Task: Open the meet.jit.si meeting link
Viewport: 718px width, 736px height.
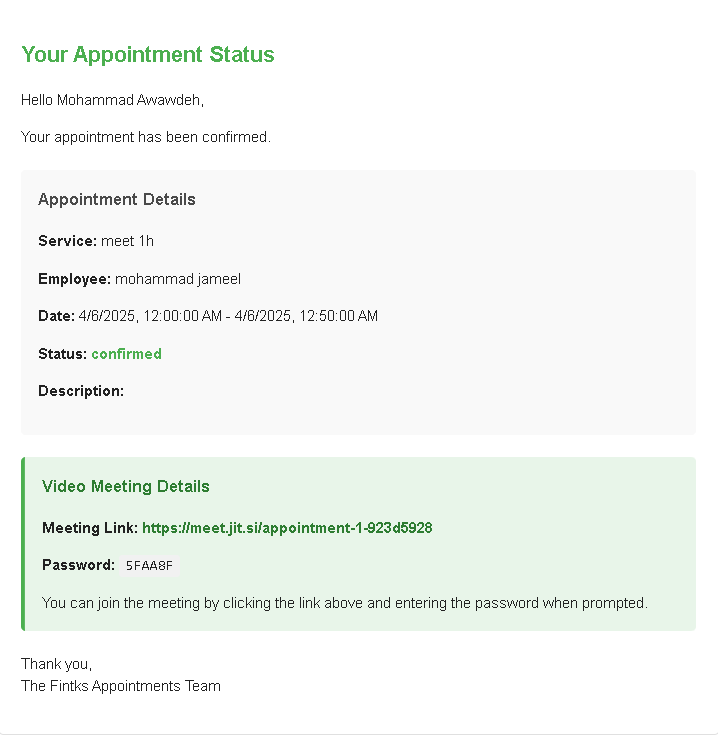Action: (x=287, y=528)
